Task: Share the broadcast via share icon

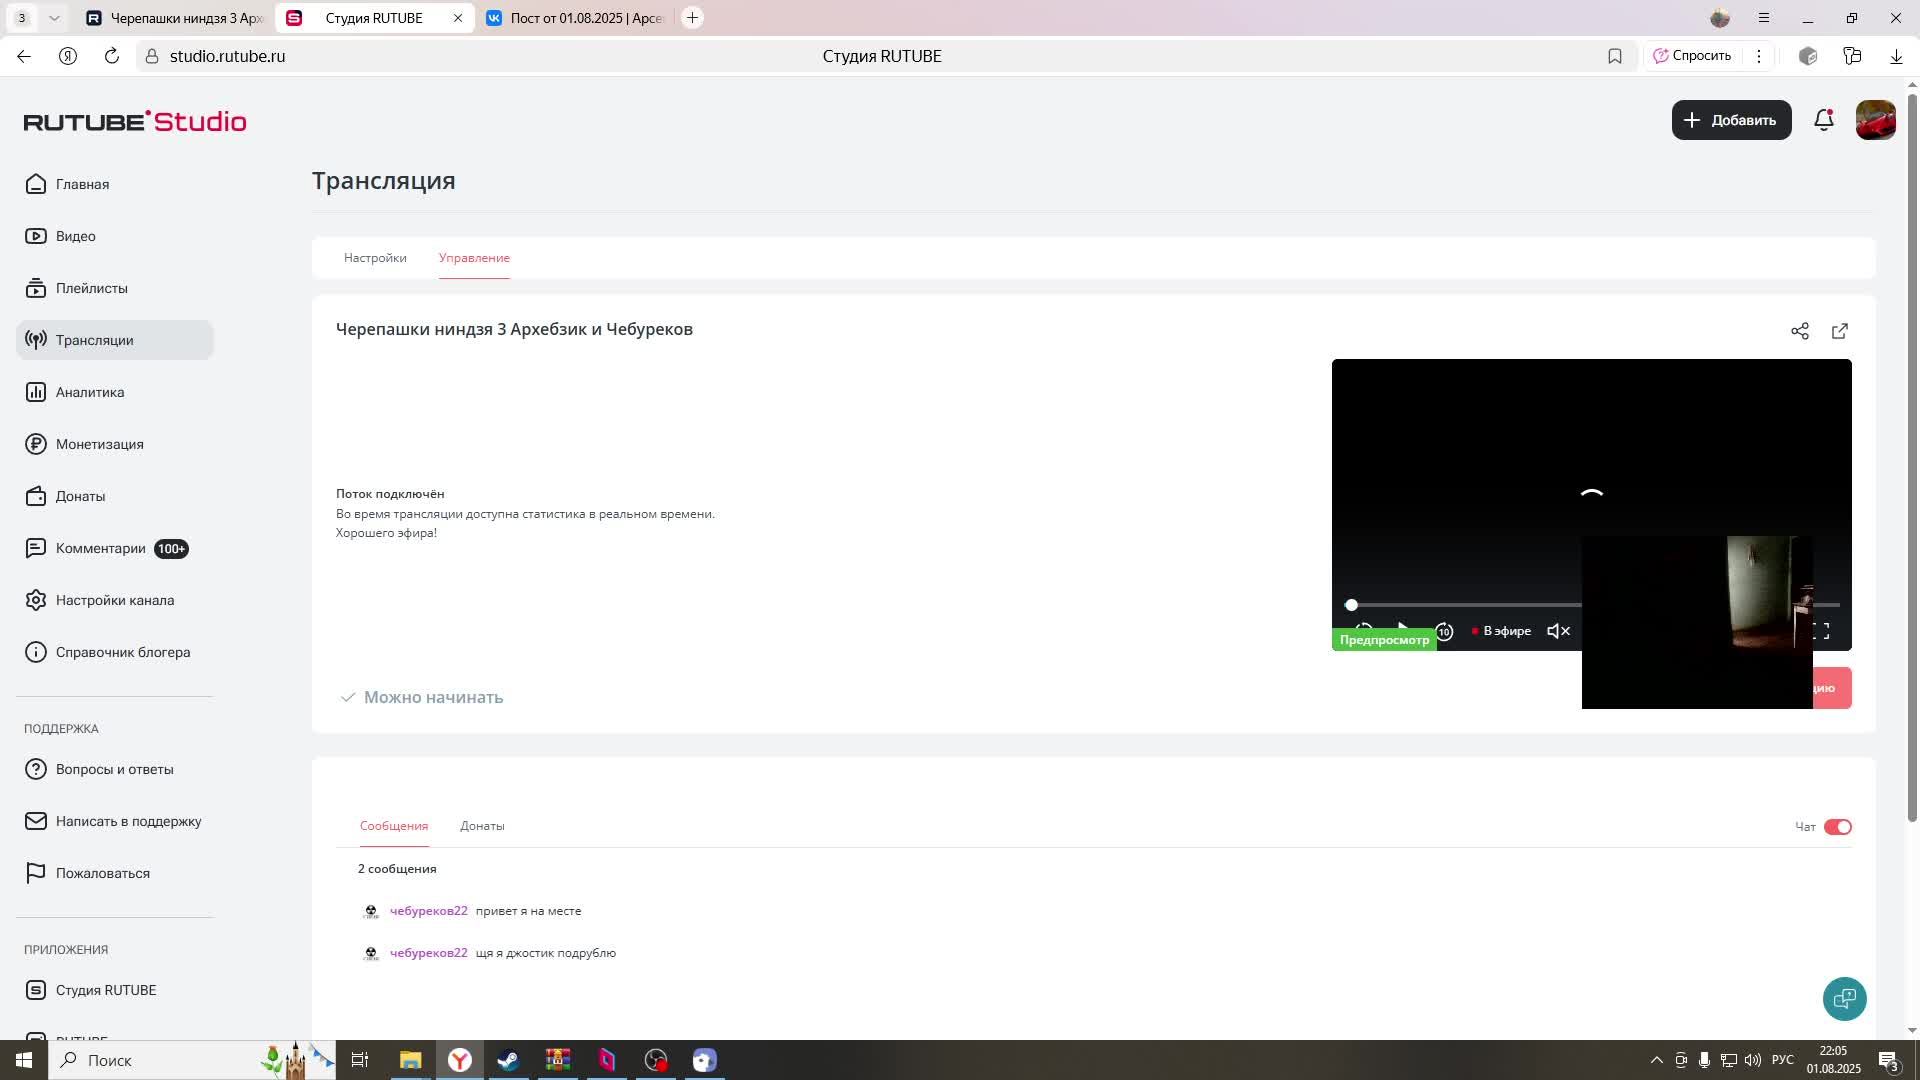Action: (x=1800, y=331)
